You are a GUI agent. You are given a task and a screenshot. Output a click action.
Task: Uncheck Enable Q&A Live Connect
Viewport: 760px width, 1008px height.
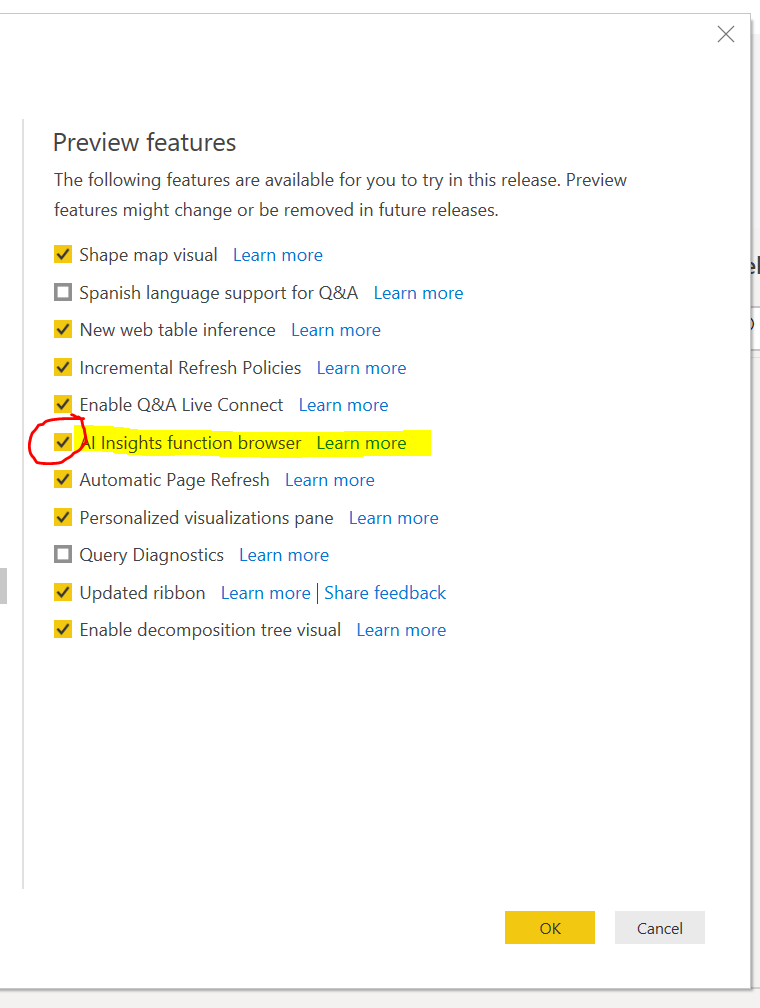coord(63,405)
